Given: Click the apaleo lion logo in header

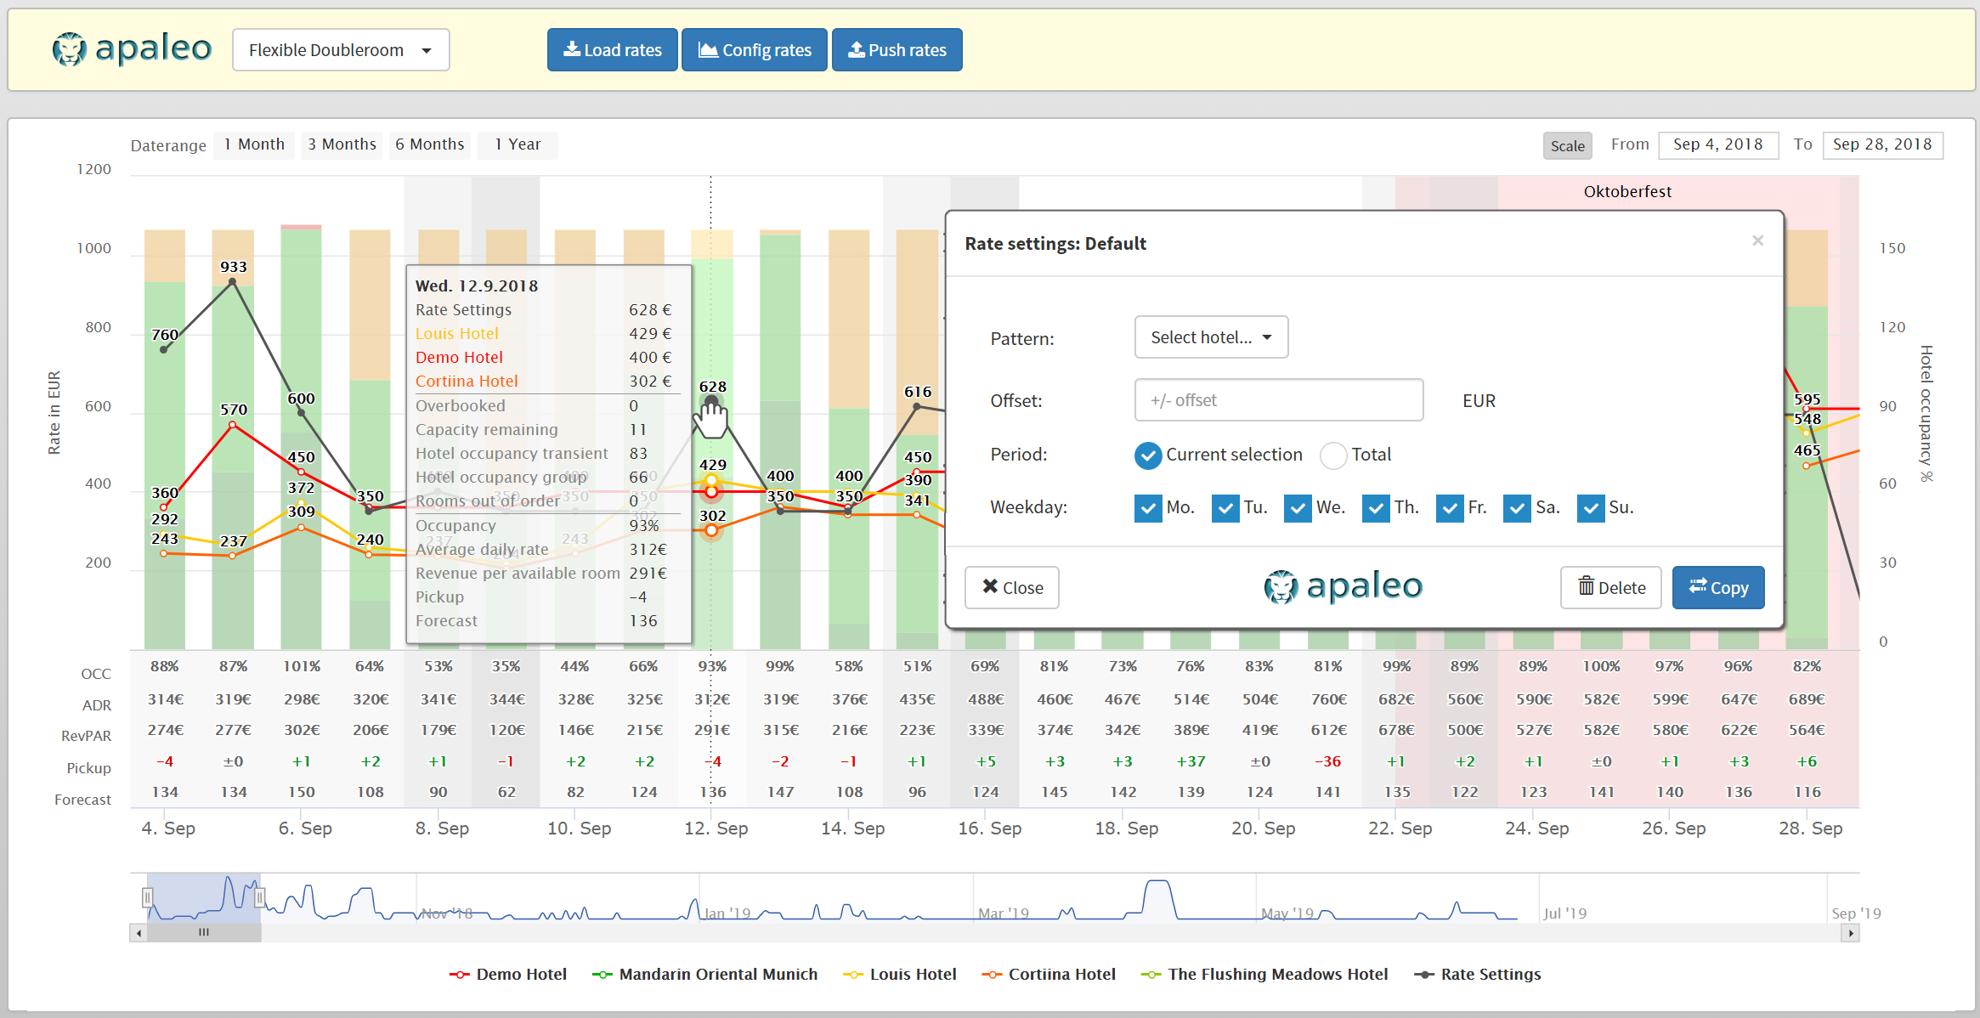Looking at the screenshot, I should click(69, 49).
